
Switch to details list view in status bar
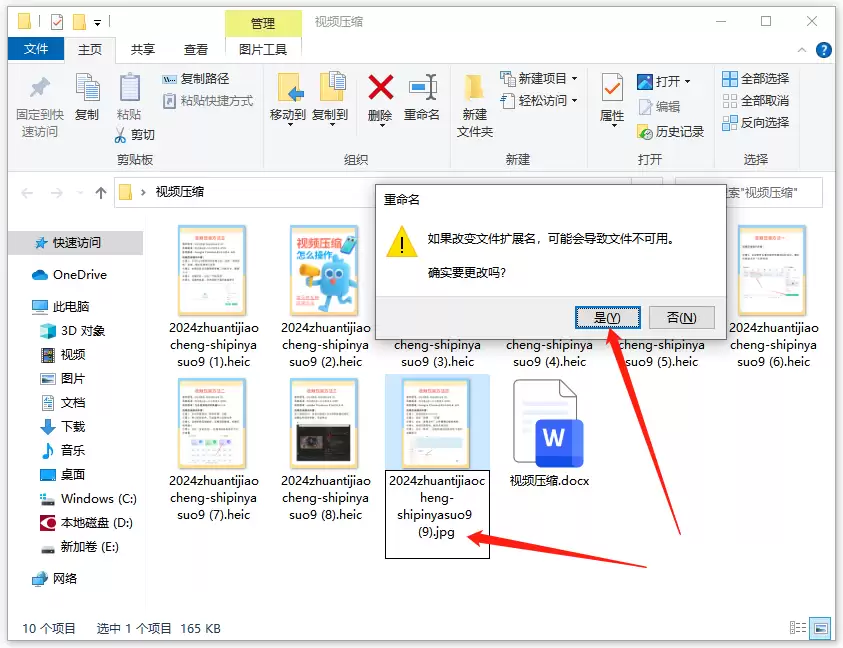click(x=798, y=628)
